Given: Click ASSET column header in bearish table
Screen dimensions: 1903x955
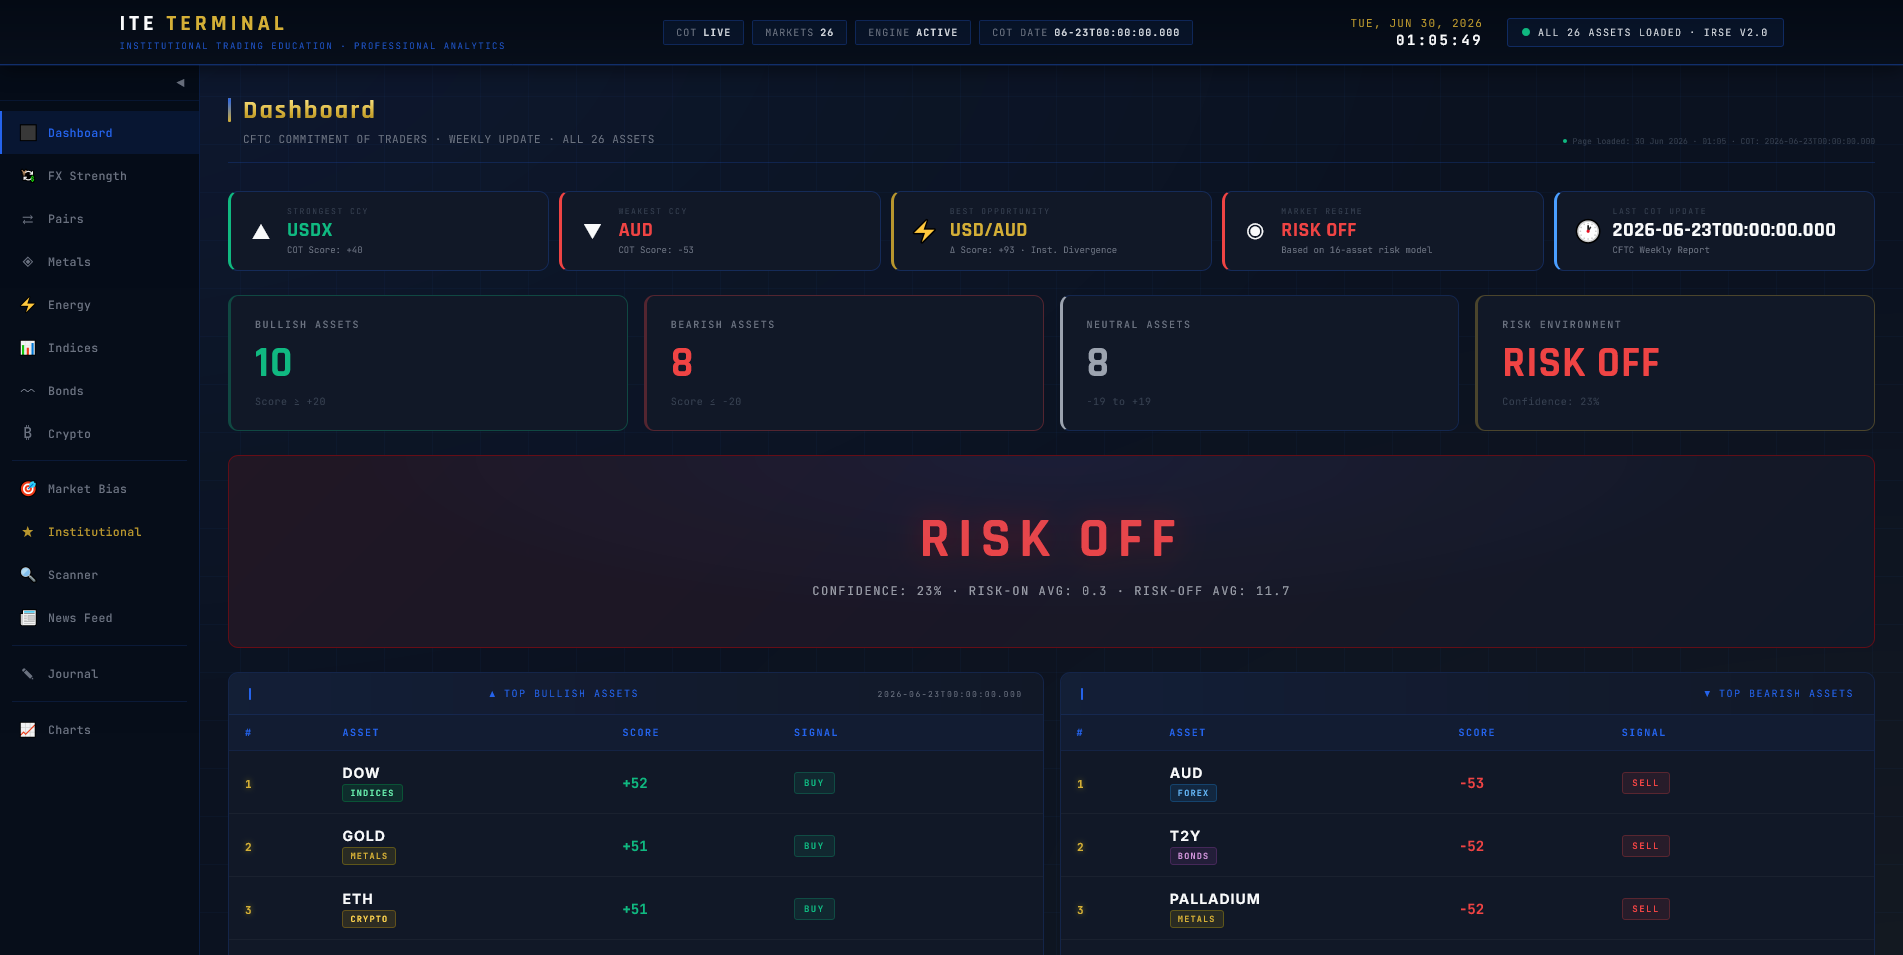Looking at the screenshot, I should [x=1187, y=733].
